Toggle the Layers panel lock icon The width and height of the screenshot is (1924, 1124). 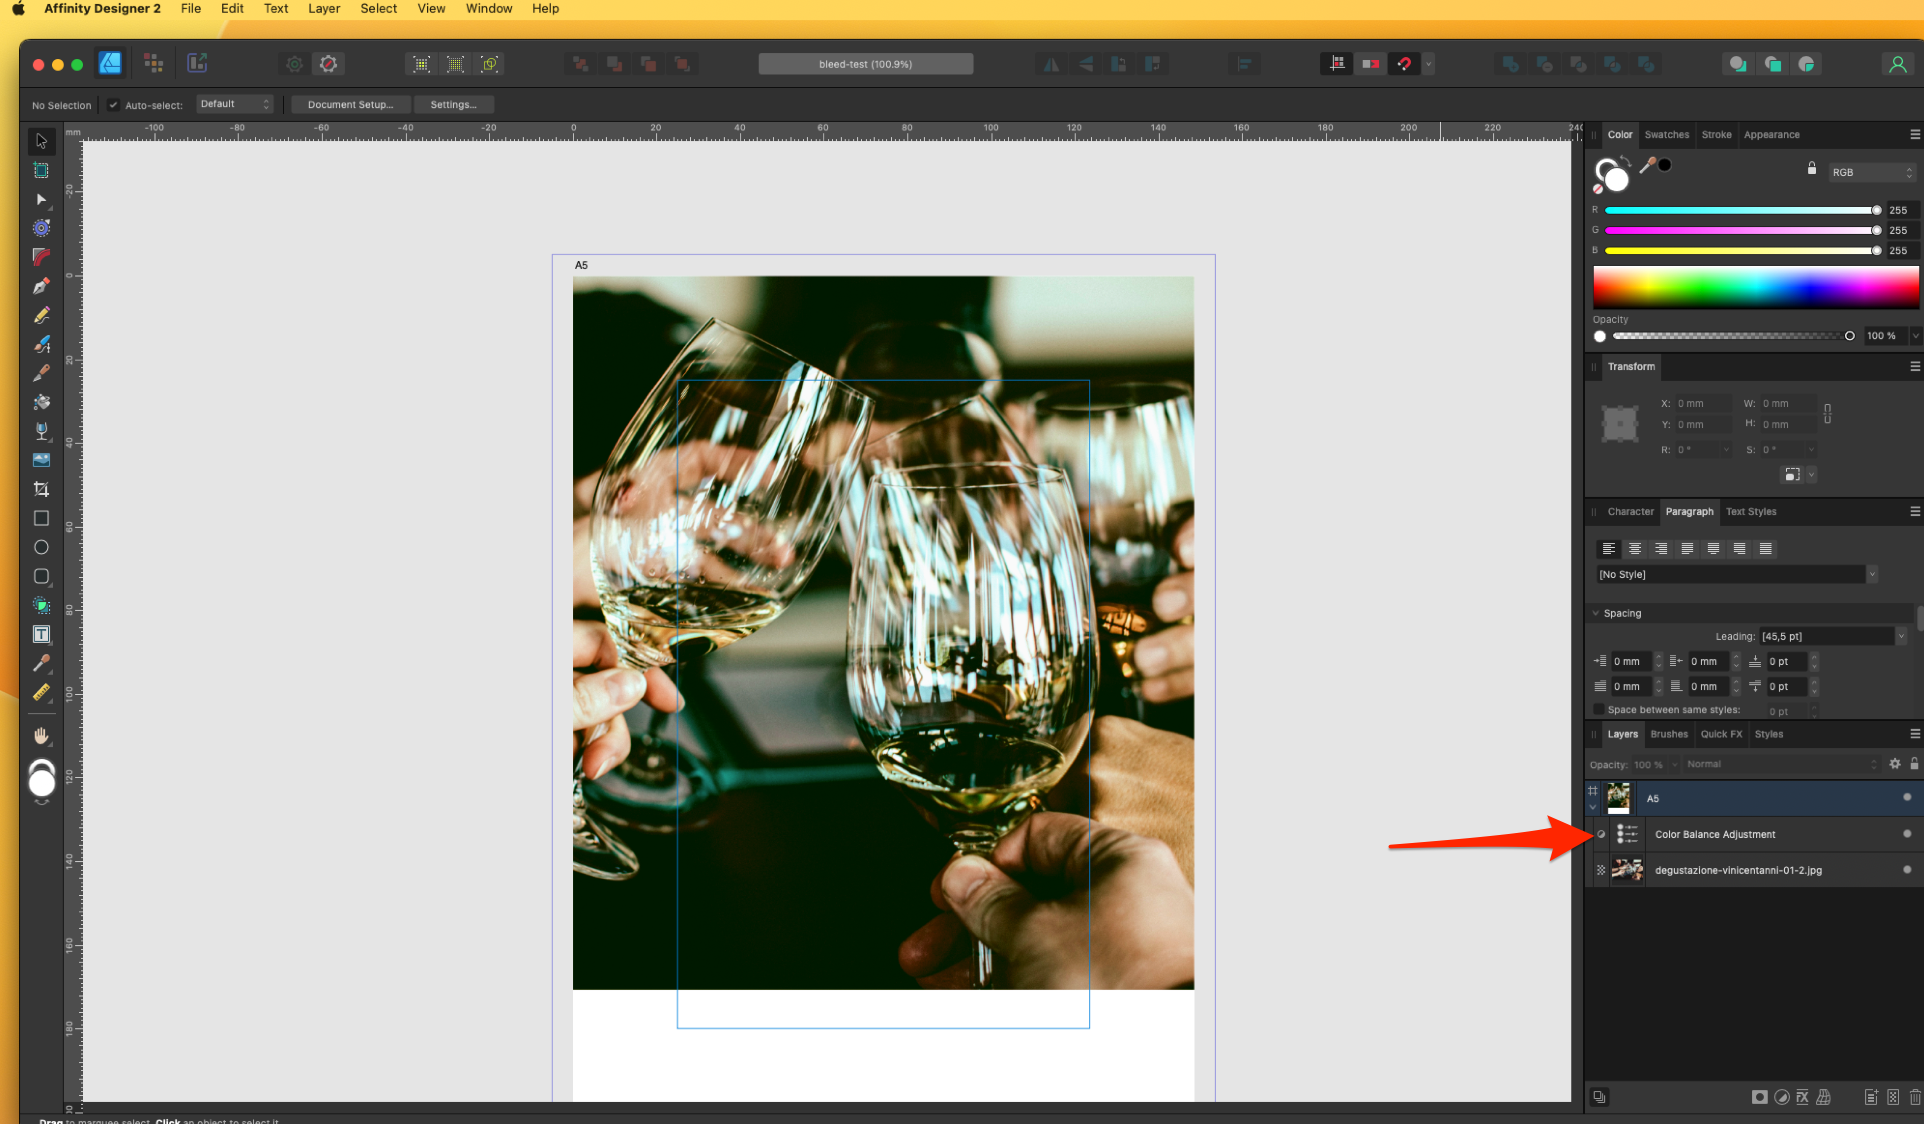click(x=1914, y=763)
